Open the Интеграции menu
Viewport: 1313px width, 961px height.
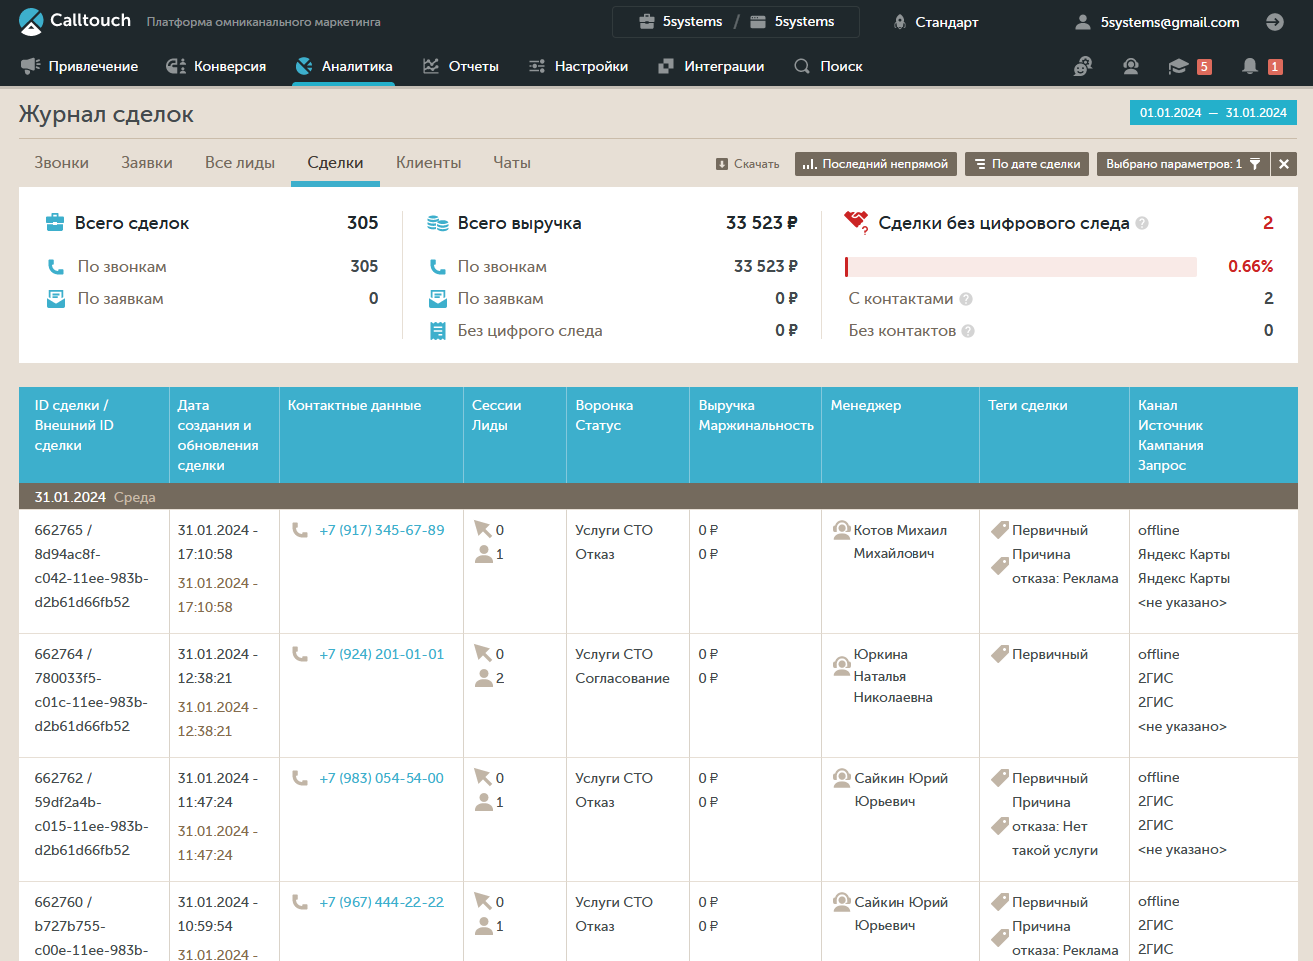point(711,66)
